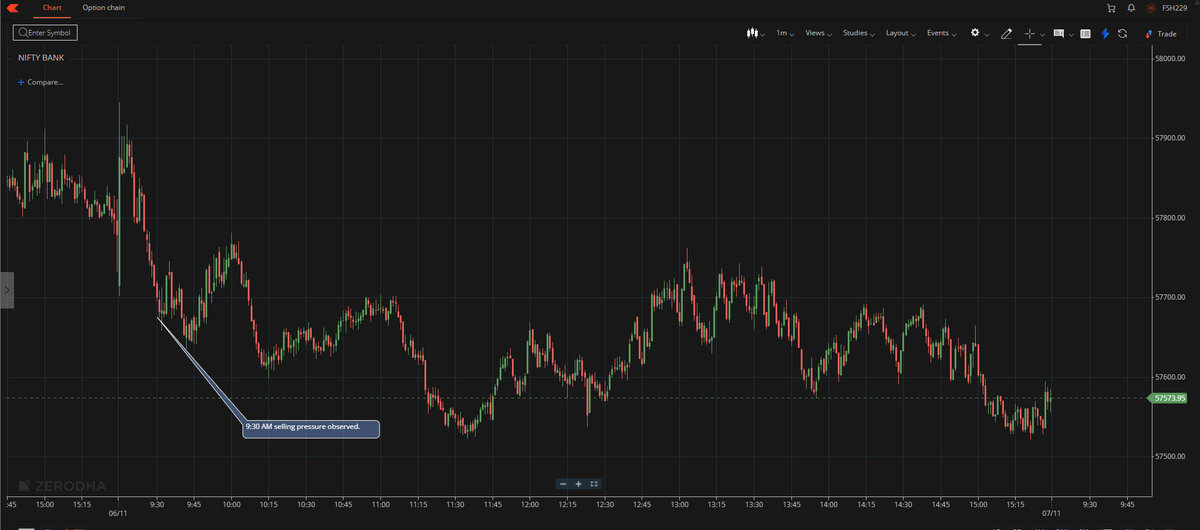Expand the settings gear dropdown arrow
This screenshot has width=1200, height=530.
987,35
